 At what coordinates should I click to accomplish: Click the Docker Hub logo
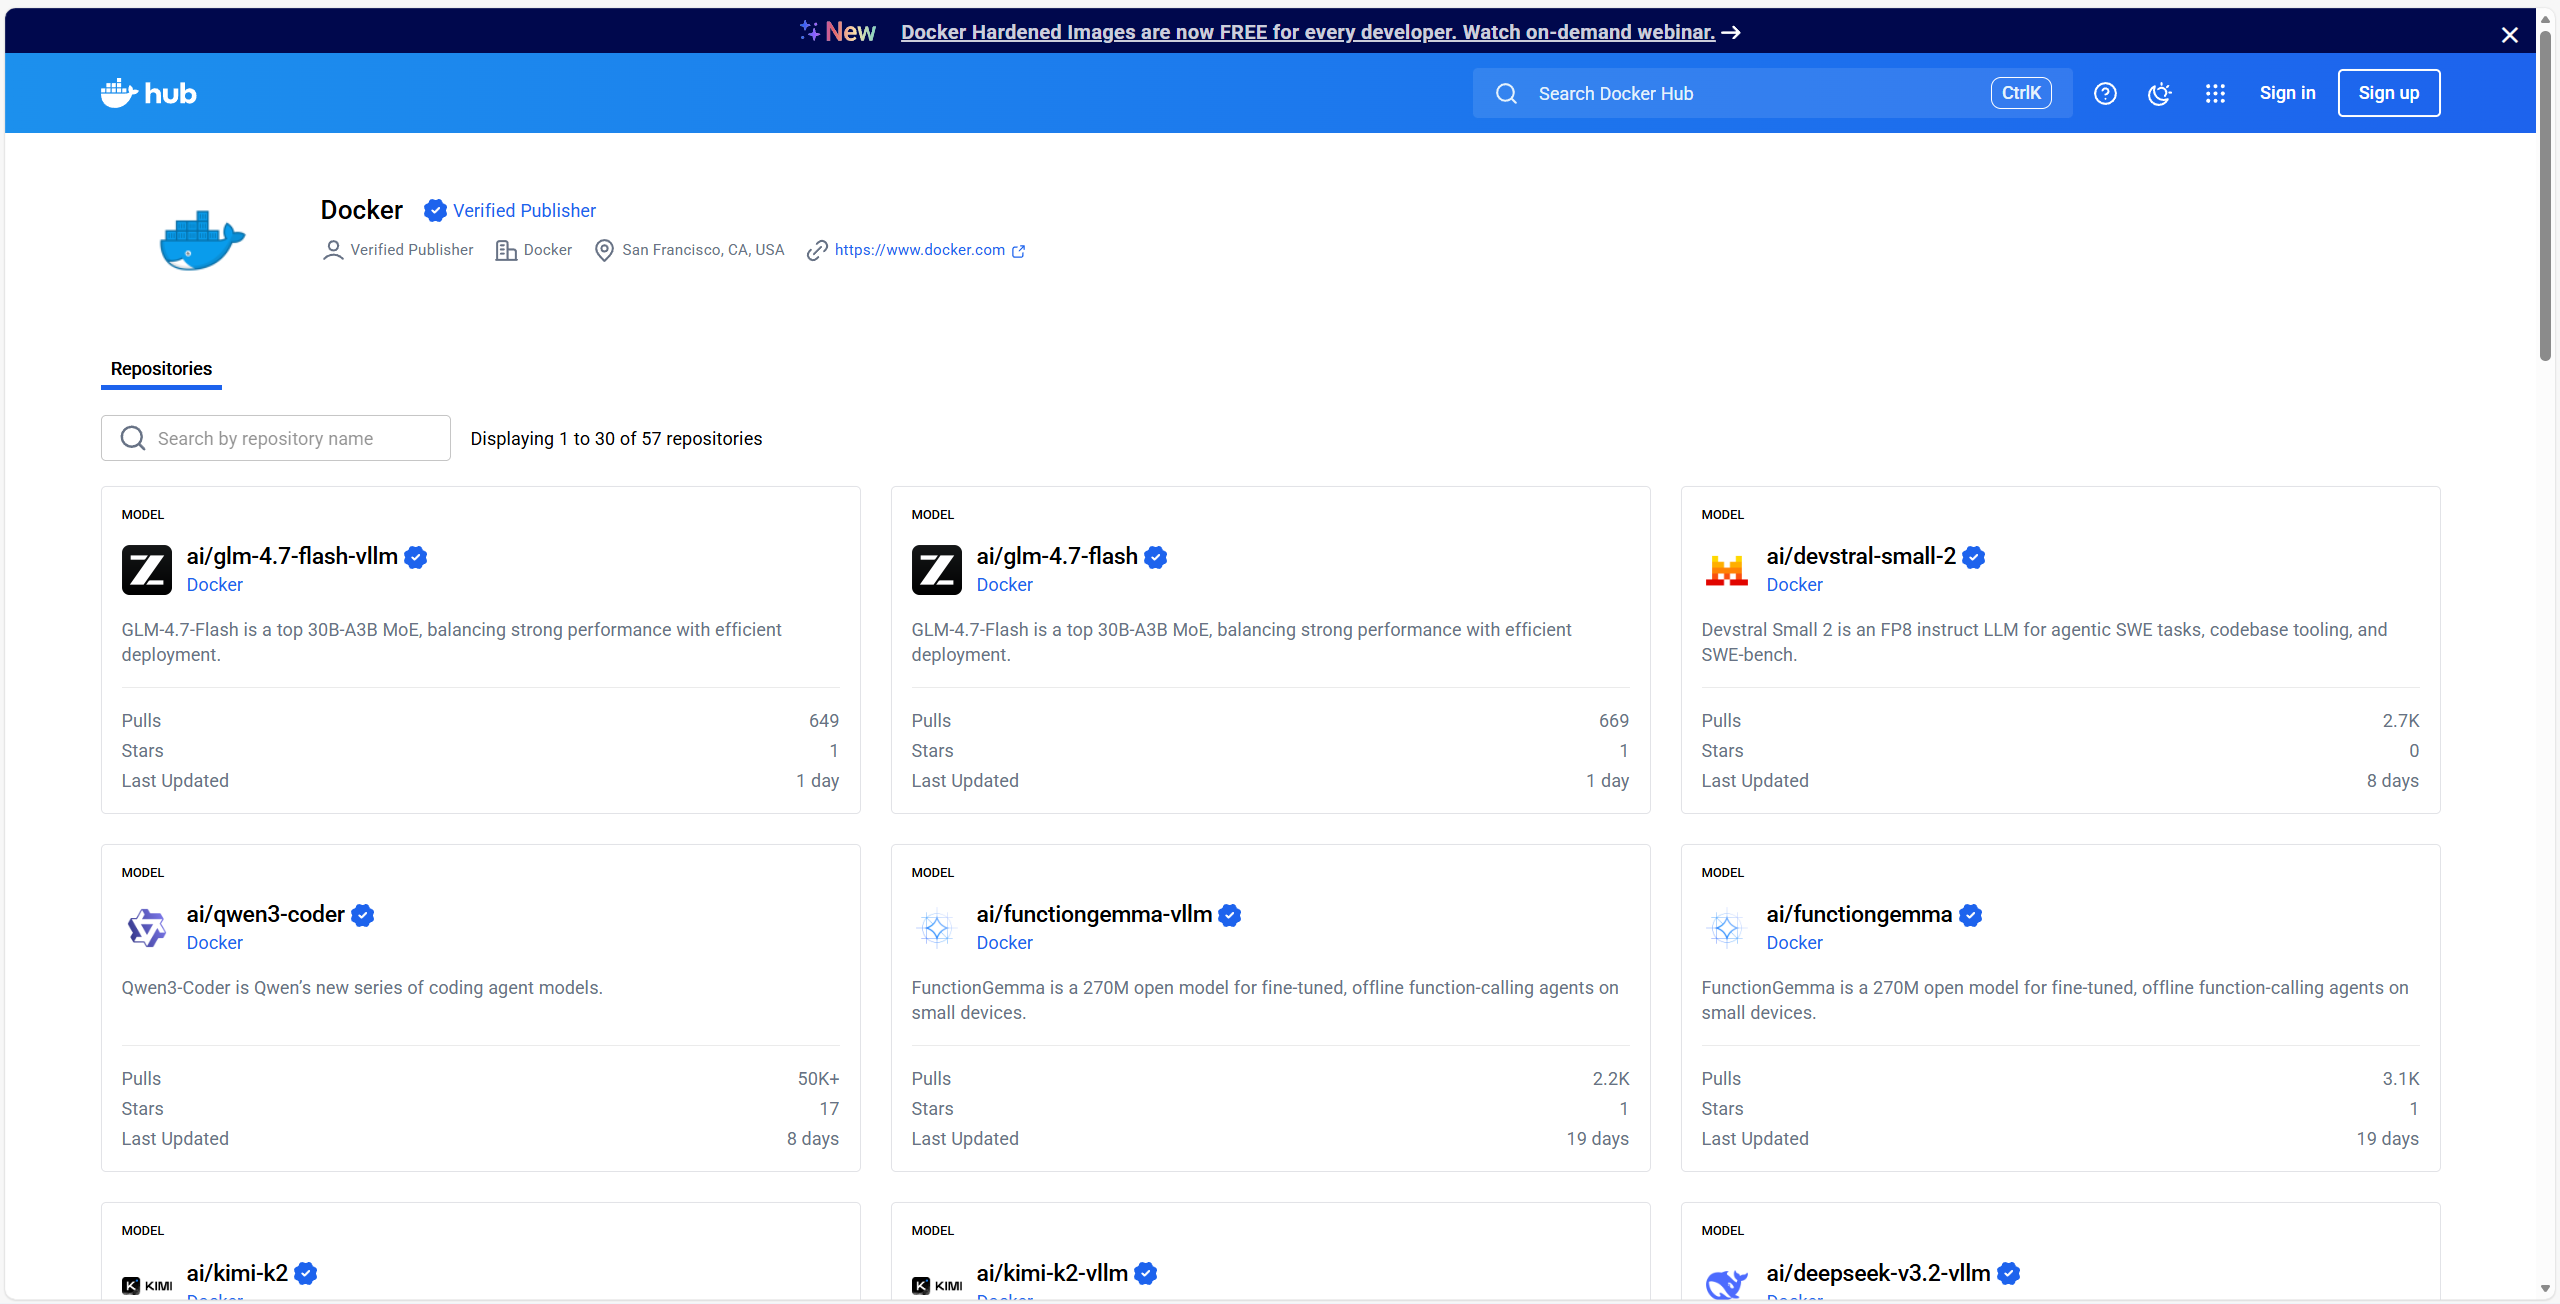tap(148, 93)
